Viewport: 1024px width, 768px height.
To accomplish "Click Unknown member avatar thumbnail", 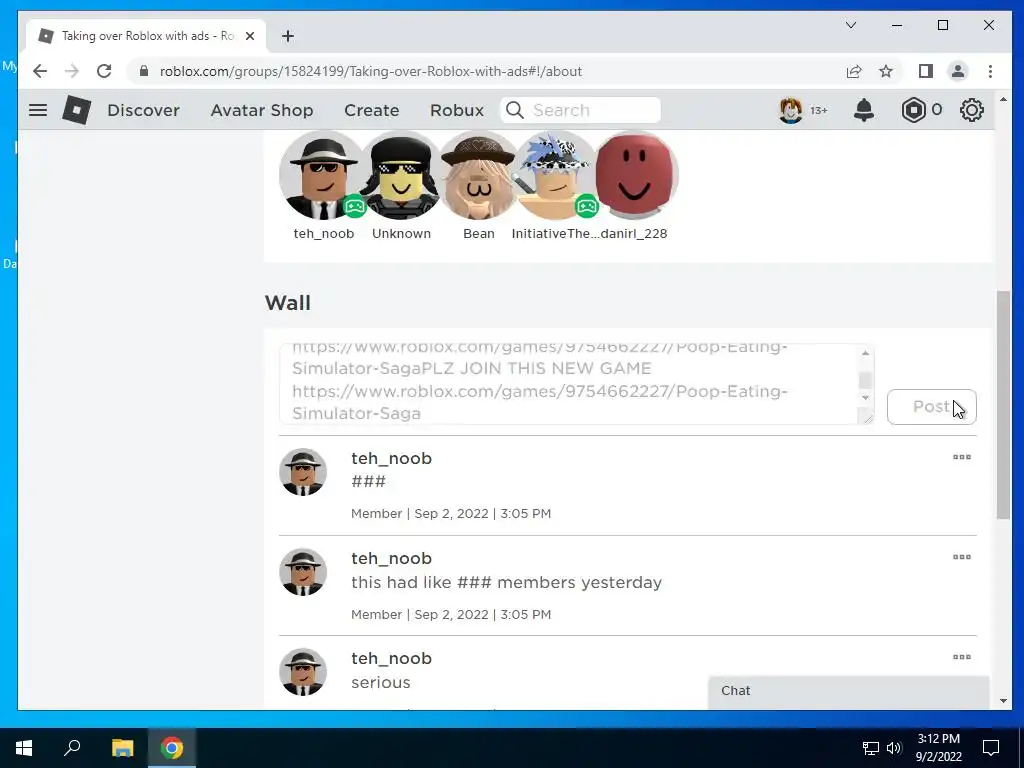I will [x=401, y=175].
